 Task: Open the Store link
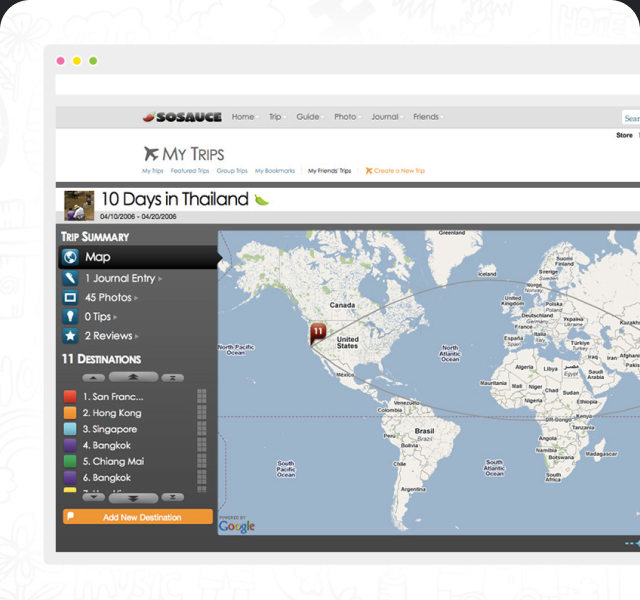pos(624,135)
